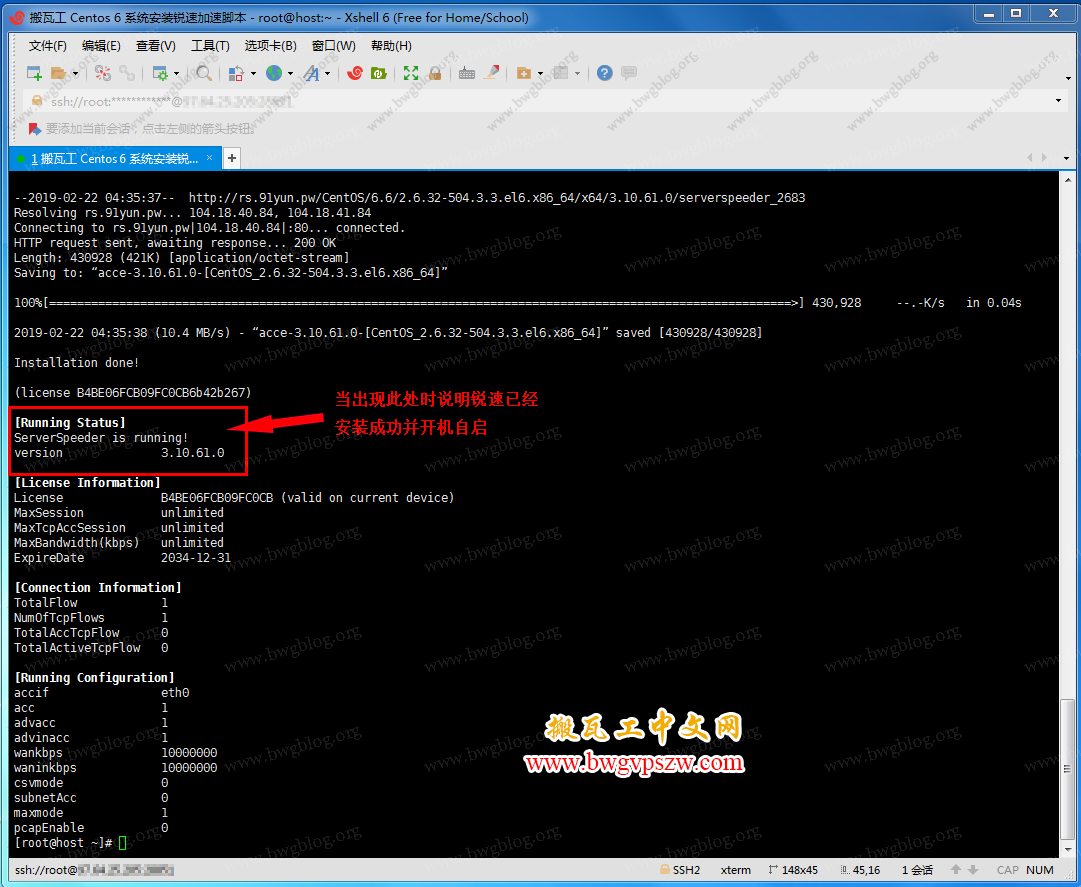Expand the Properties dropdown arrow

click(176, 74)
